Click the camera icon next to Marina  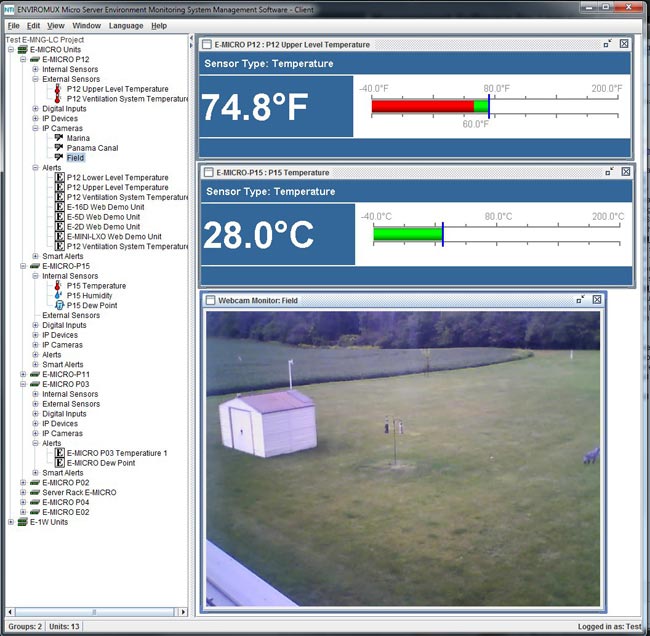tap(59, 138)
